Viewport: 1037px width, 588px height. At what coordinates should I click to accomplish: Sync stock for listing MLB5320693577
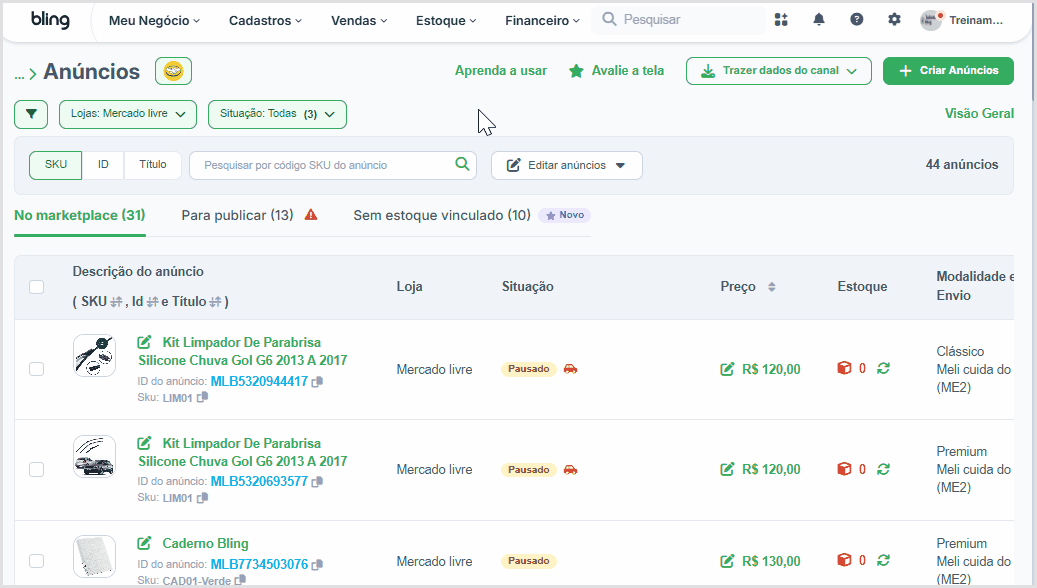tap(884, 469)
